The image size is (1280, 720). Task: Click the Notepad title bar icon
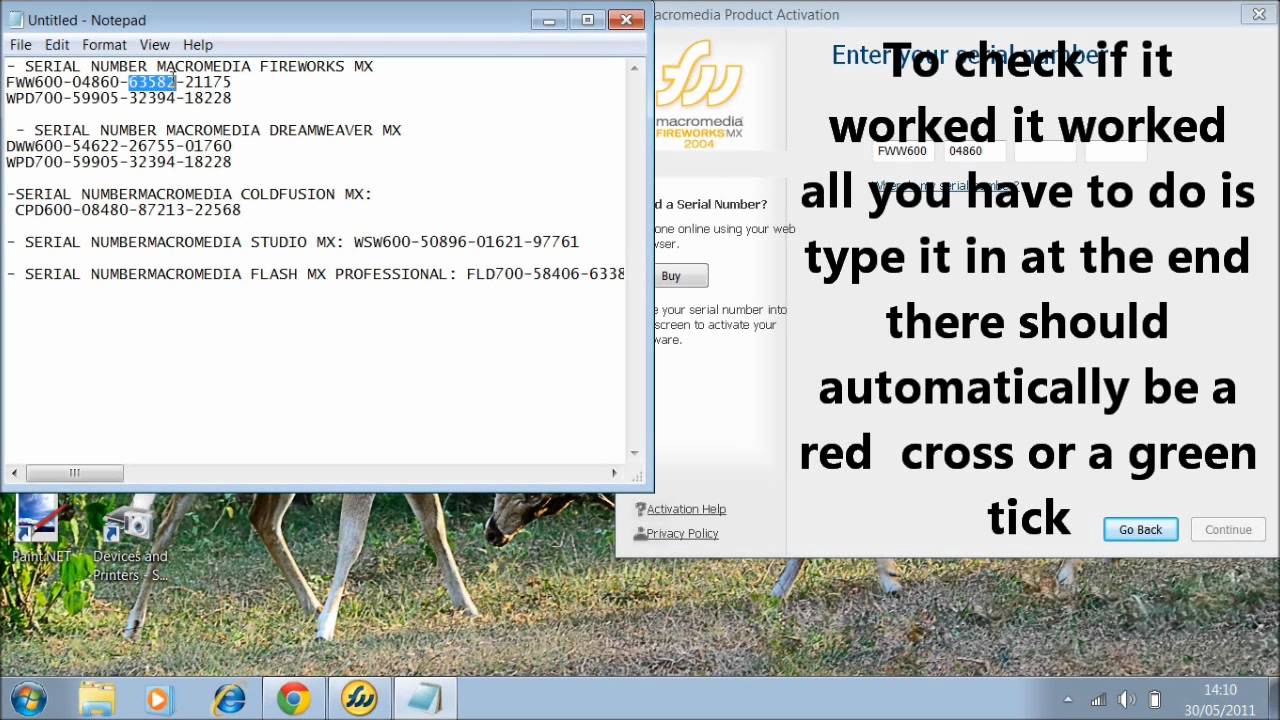pos(15,20)
